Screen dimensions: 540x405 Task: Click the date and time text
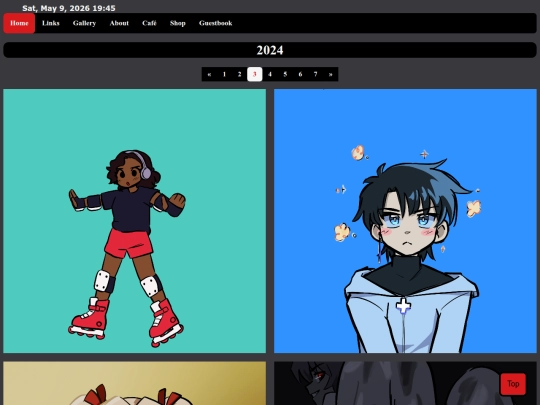coord(69,8)
